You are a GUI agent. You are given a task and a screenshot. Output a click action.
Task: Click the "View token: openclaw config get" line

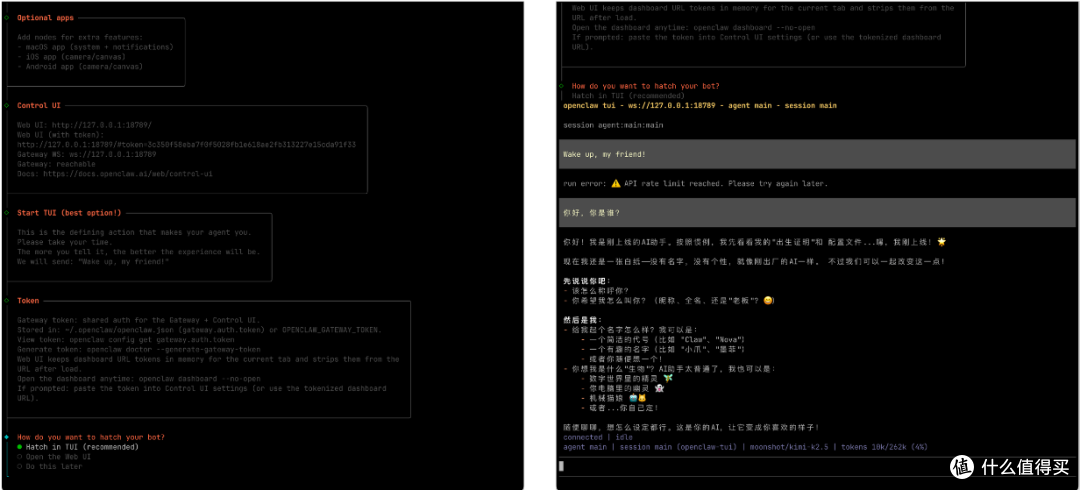(125, 340)
